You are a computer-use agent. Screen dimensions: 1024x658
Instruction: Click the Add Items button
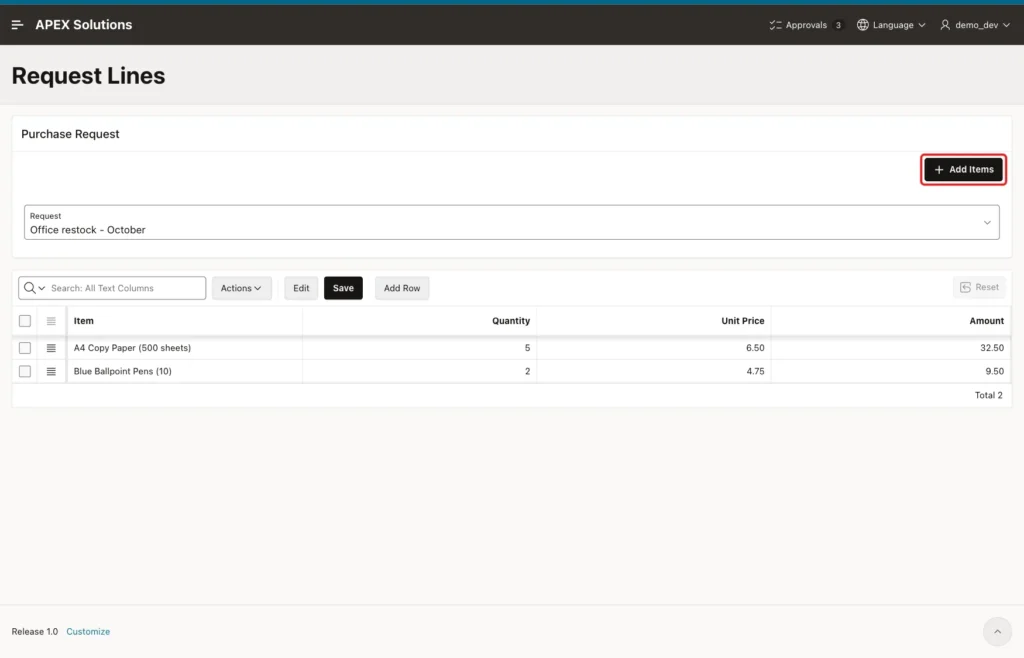point(963,170)
